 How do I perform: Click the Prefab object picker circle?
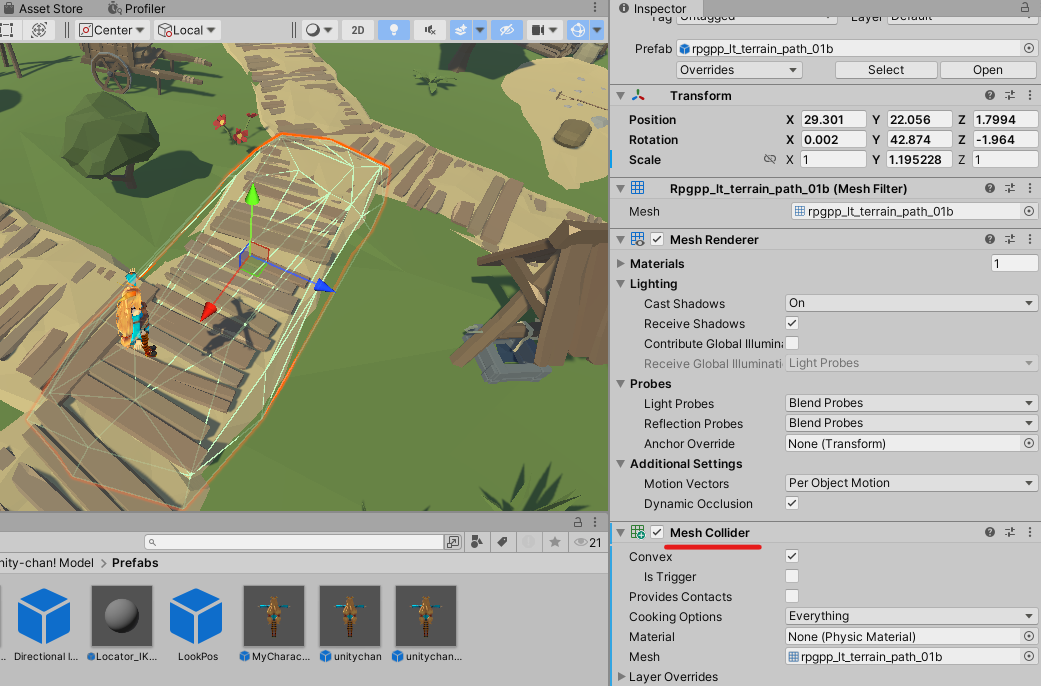pos(1028,48)
